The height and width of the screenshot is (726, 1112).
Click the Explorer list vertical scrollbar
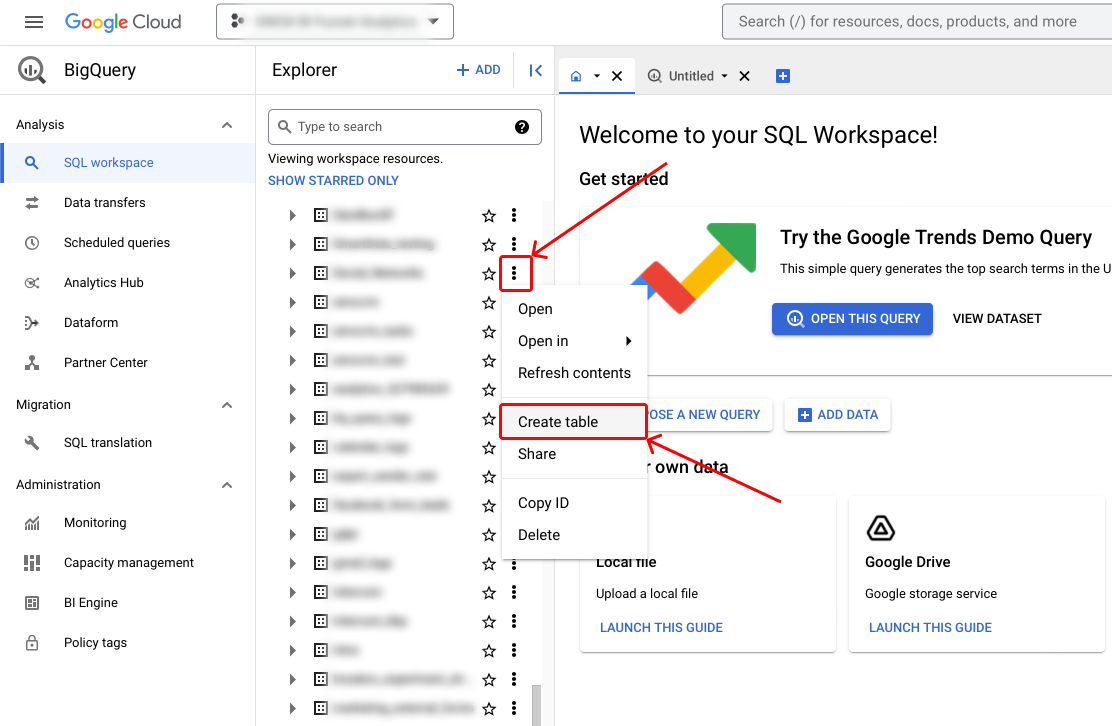pos(536,705)
